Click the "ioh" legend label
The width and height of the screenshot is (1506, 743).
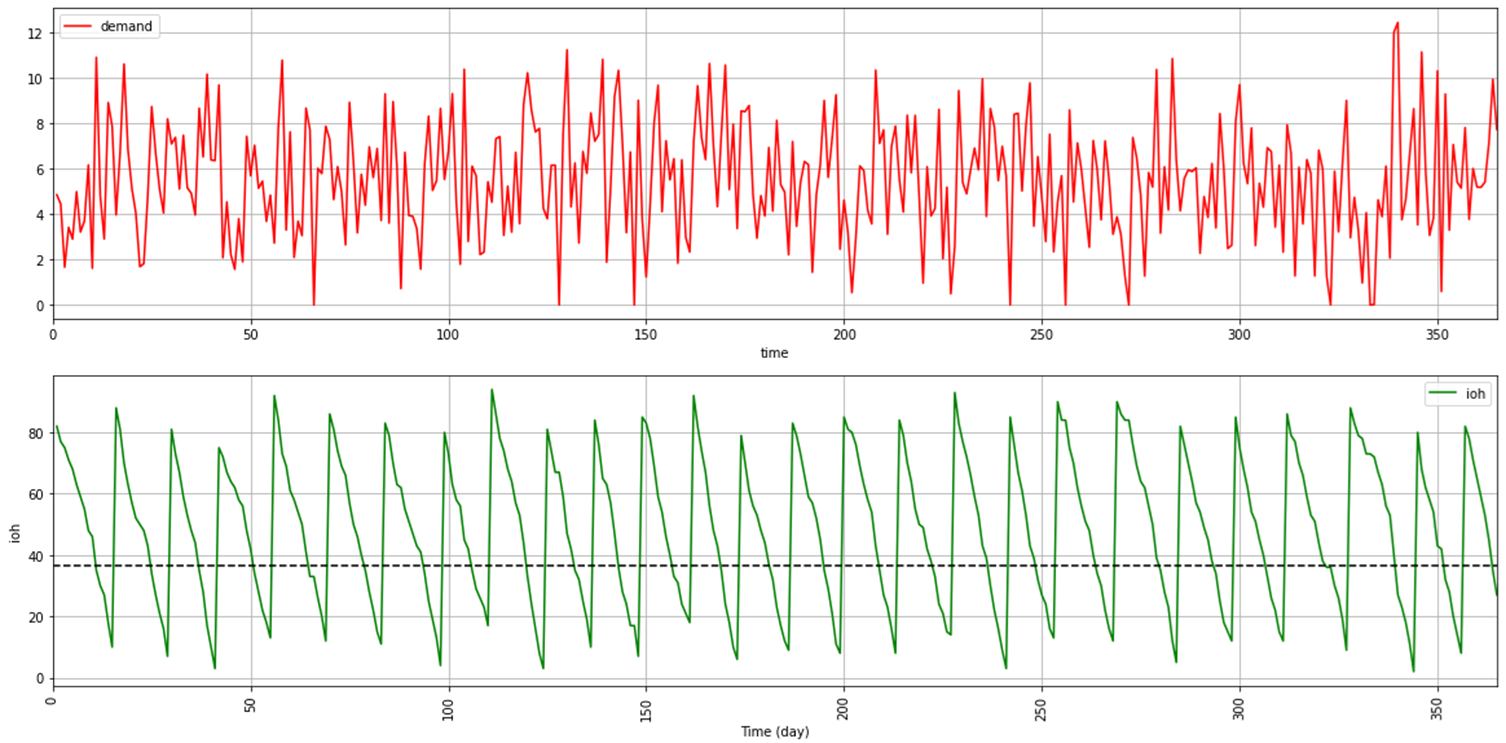tap(1475, 394)
